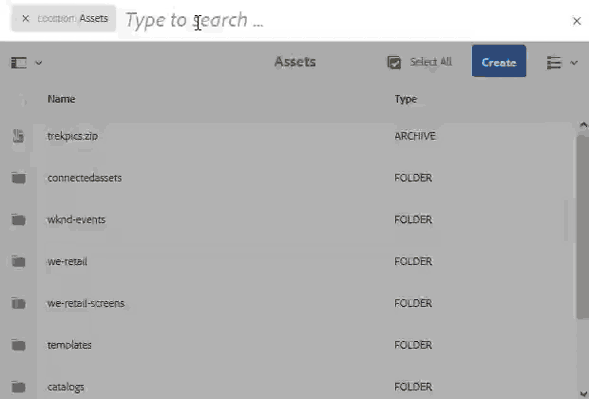The image size is (589, 399).
Task: Expand the rail panel dropdown chevron
Action: (x=39, y=63)
